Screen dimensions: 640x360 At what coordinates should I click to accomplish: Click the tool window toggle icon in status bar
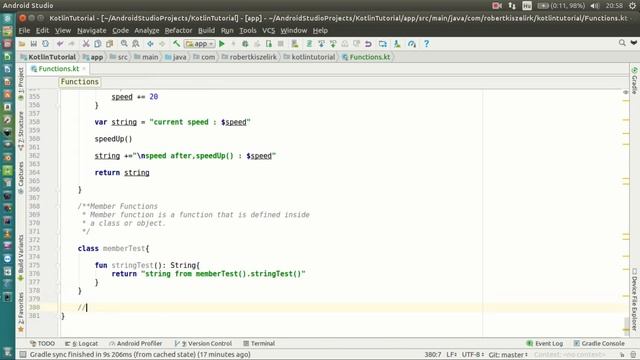[x=23, y=354]
